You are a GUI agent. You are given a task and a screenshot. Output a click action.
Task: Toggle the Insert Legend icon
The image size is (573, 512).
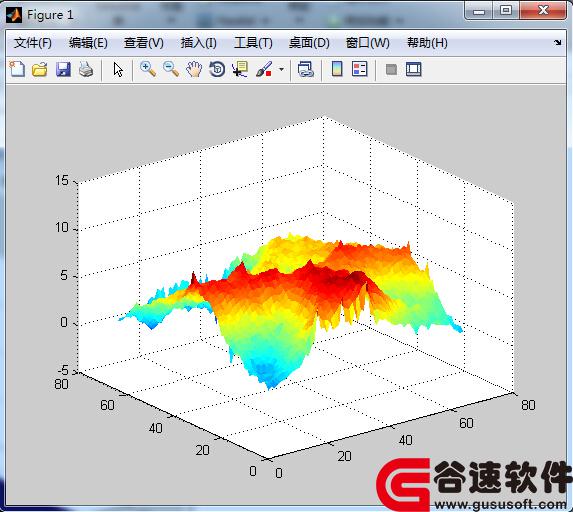[x=360, y=69]
